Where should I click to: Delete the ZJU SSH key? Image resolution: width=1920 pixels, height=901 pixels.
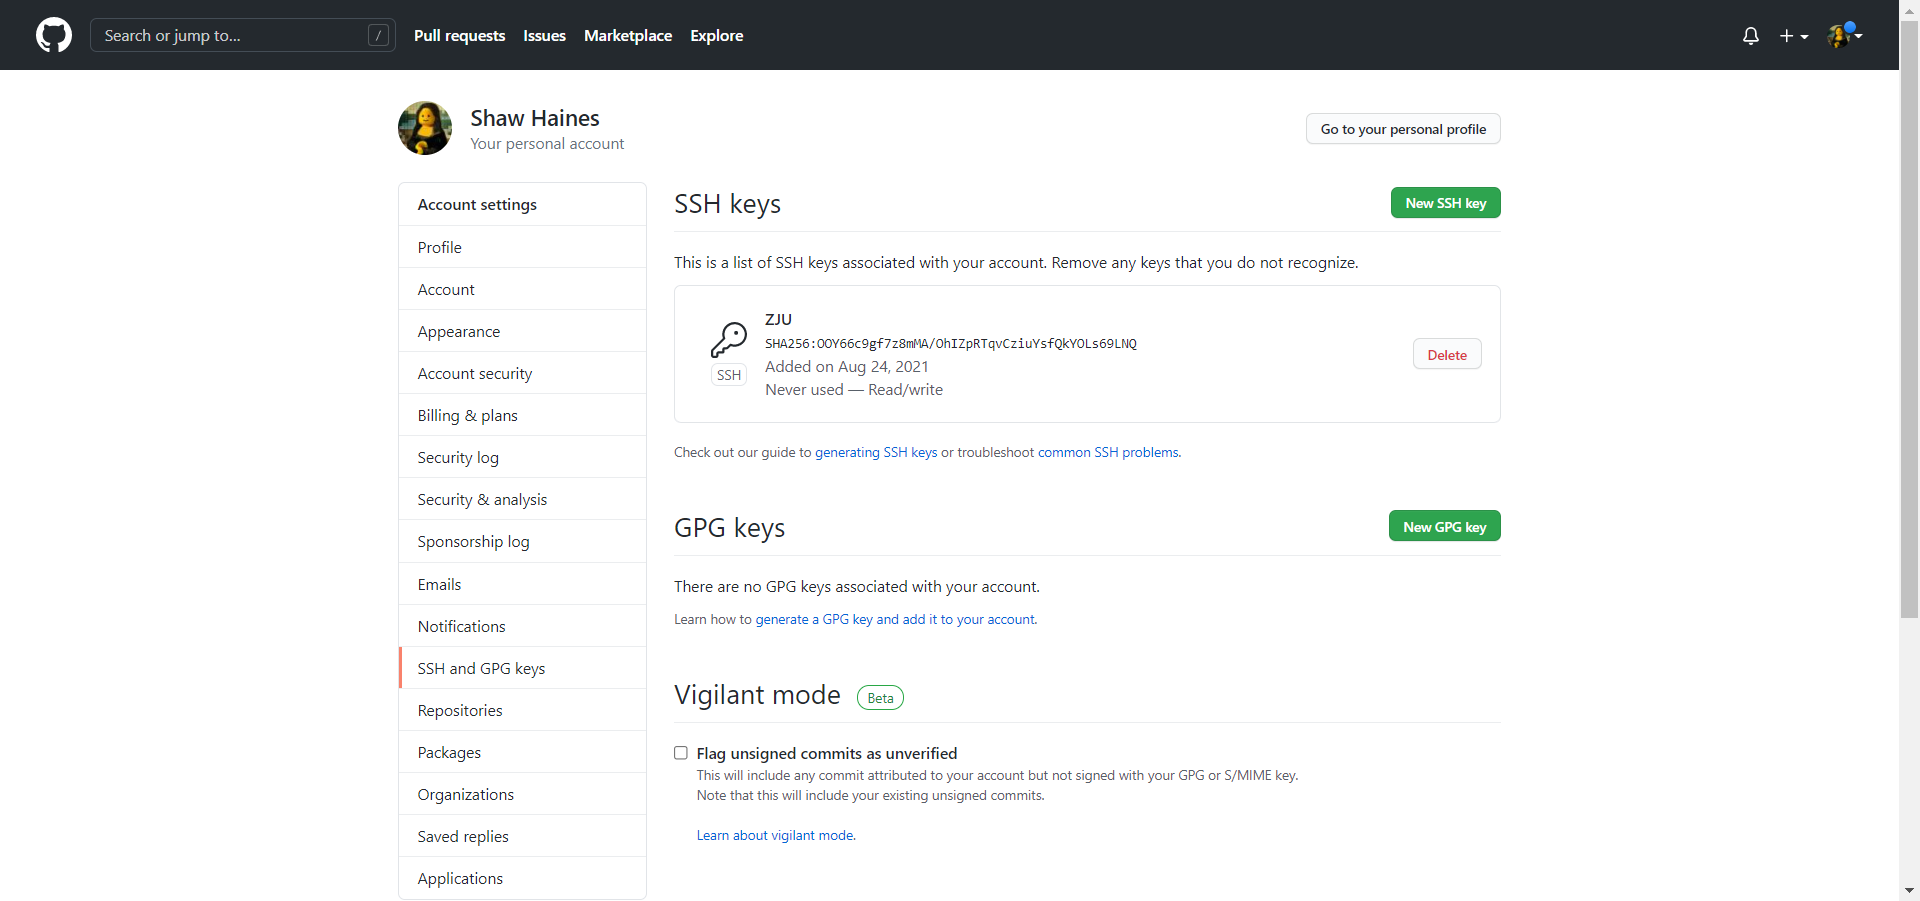tap(1447, 355)
